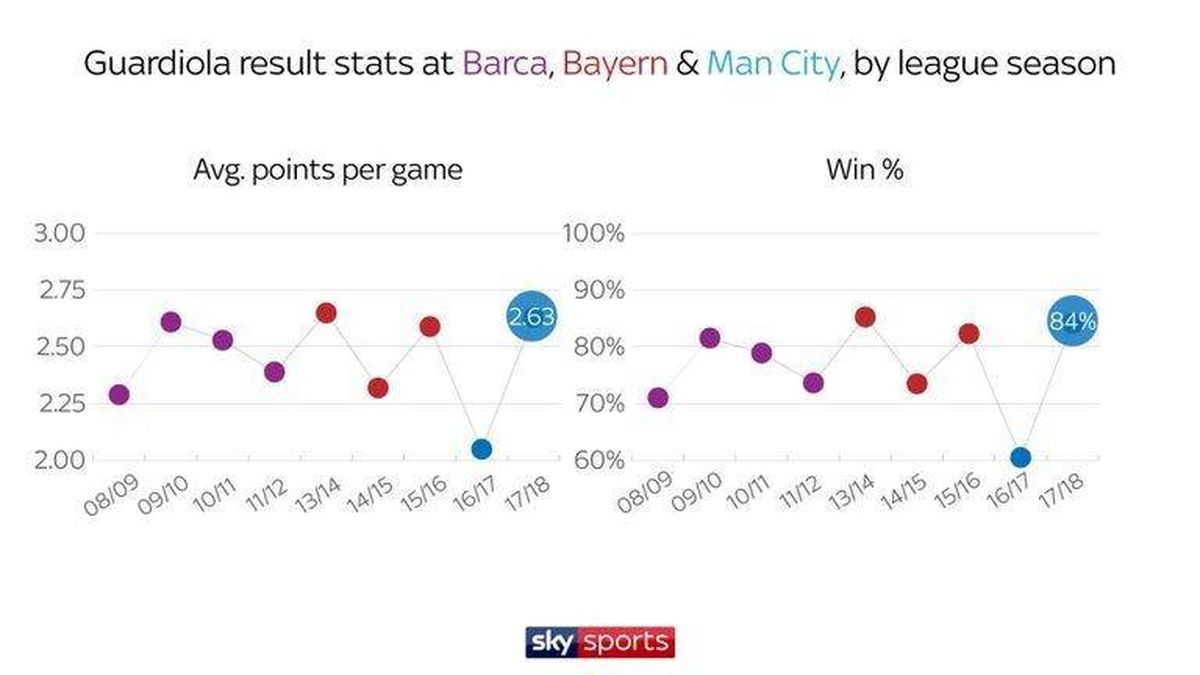Viewport: 1200px width, 675px height.
Task: Click the teal "Man City" text in title
Action: (772, 64)
